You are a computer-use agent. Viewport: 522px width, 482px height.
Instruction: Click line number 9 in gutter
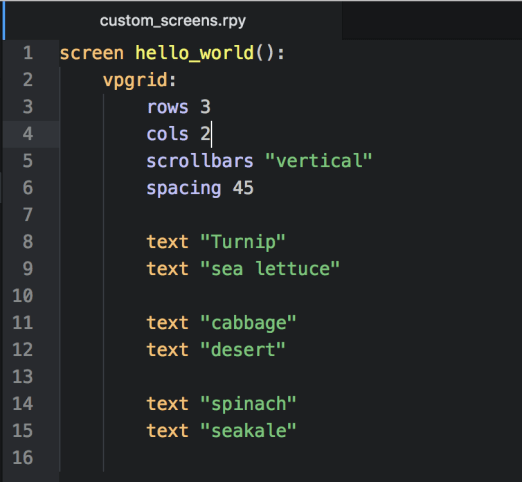coord(28,269)
